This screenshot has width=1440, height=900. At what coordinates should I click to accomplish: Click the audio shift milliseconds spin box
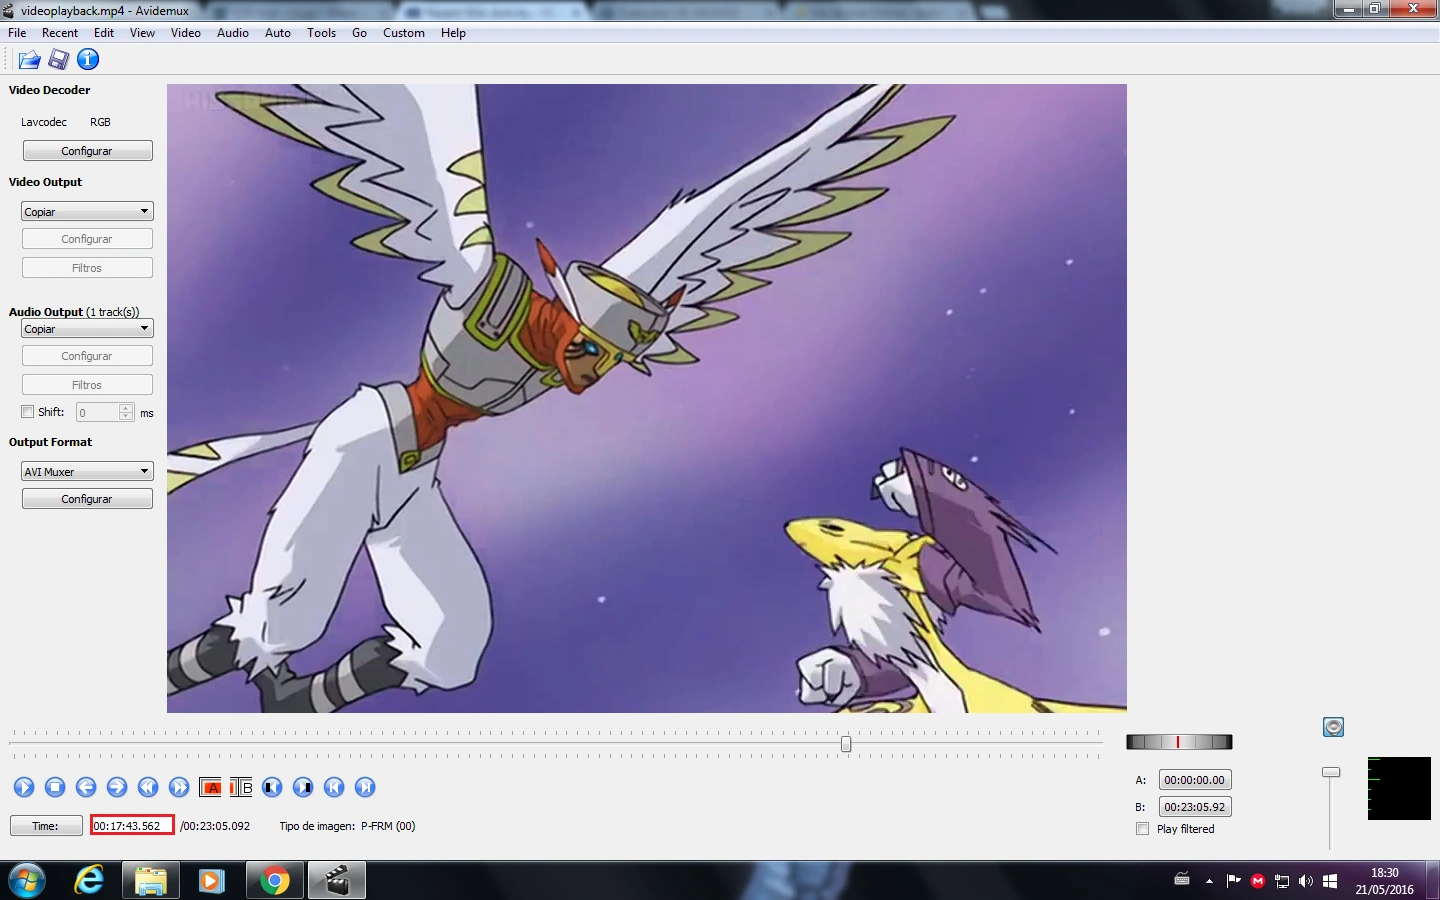point(105,412)
